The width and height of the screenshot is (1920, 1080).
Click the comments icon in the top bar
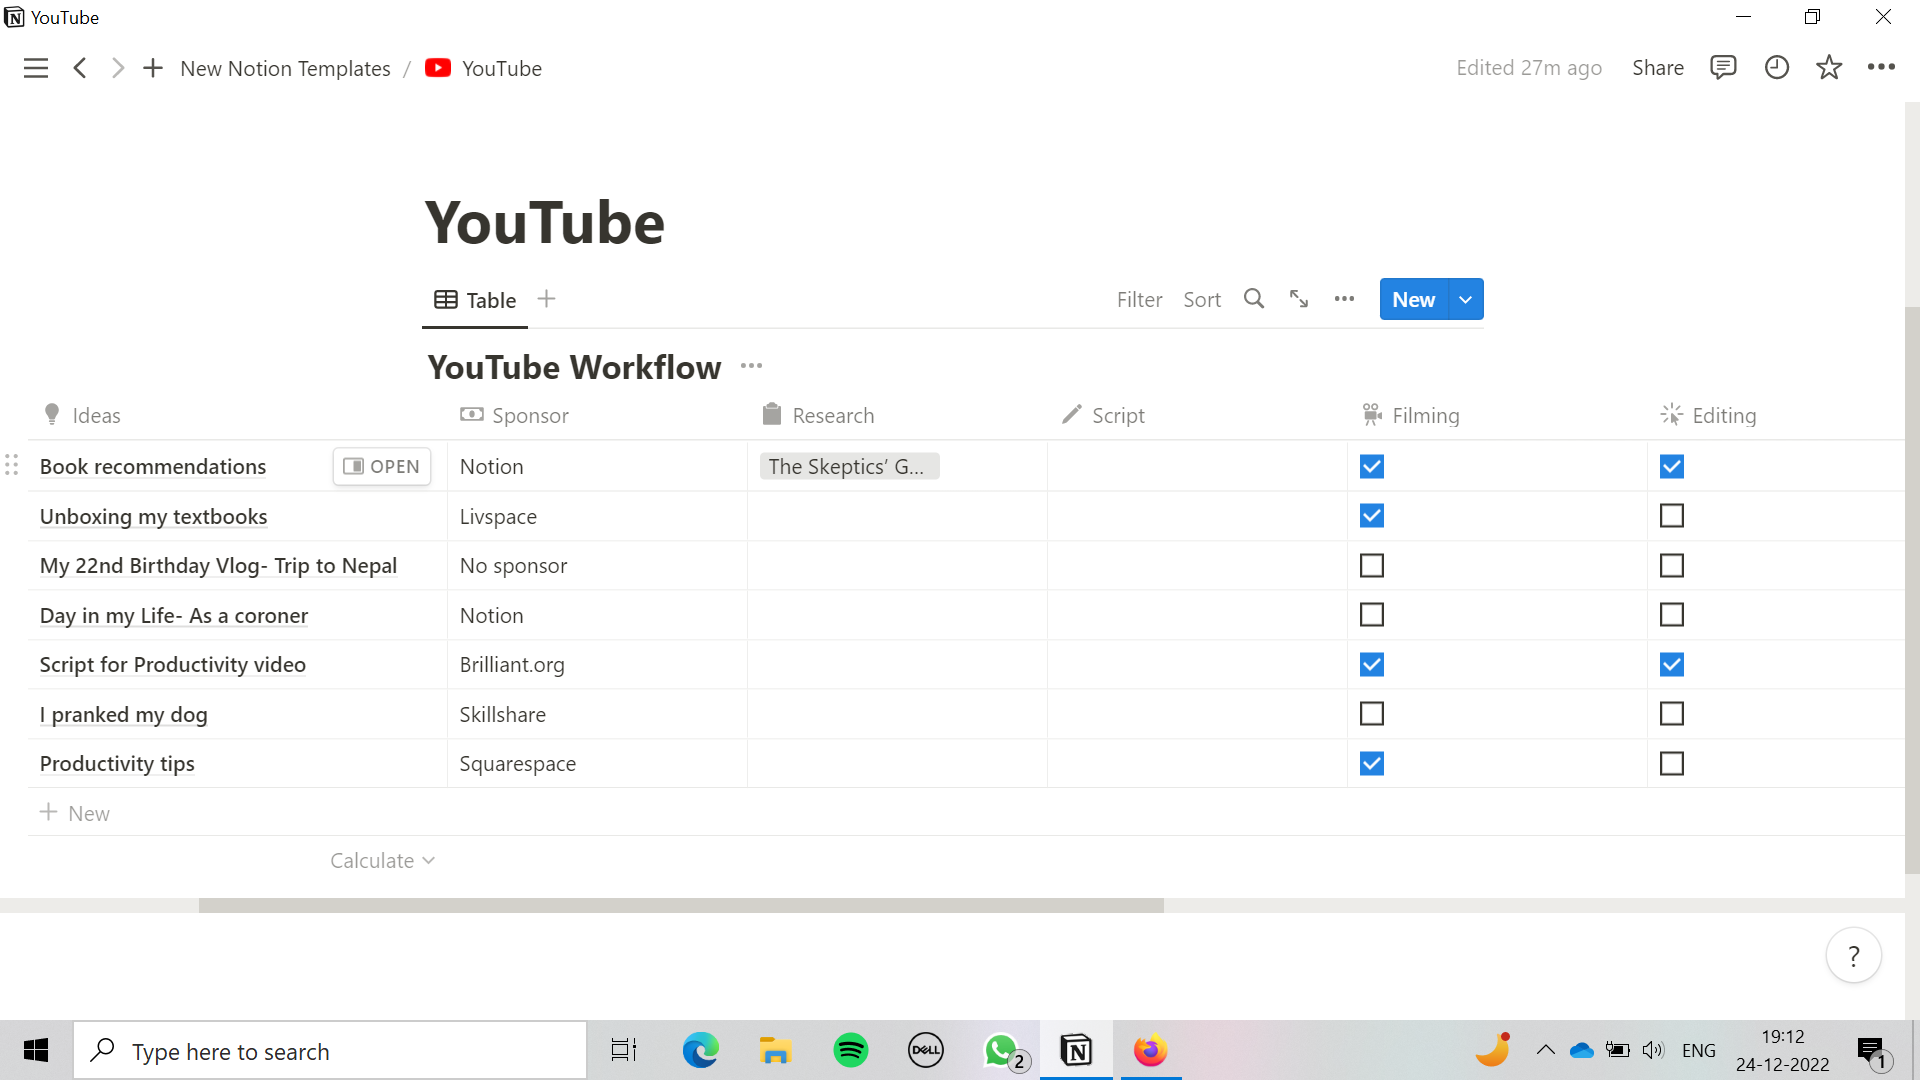tap(1723, 67)
